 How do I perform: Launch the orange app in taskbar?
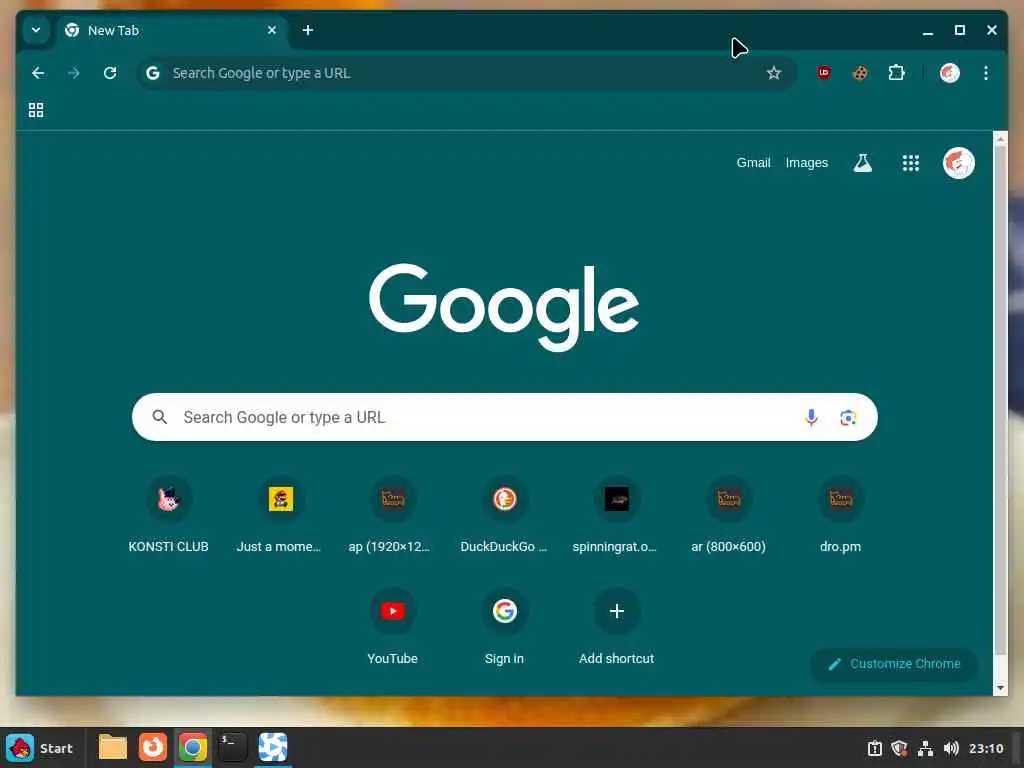click(153, 747)
